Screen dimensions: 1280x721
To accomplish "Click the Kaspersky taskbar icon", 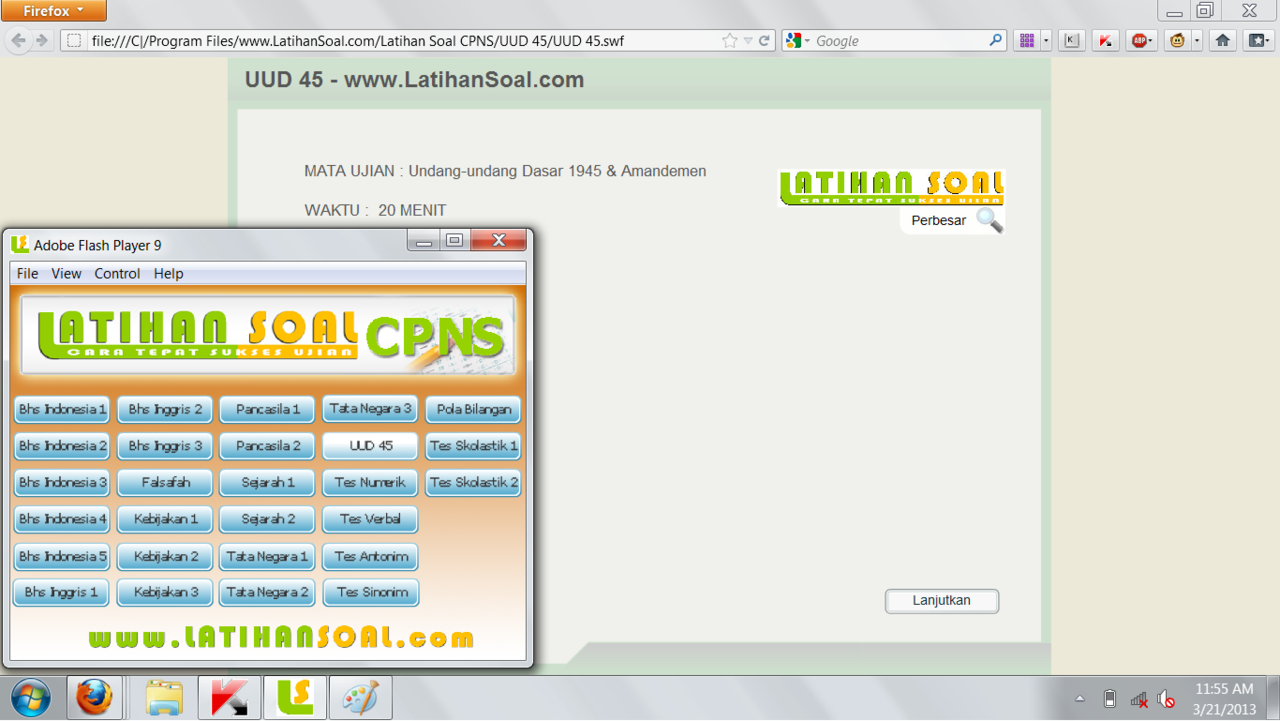I will pos(229,697).
